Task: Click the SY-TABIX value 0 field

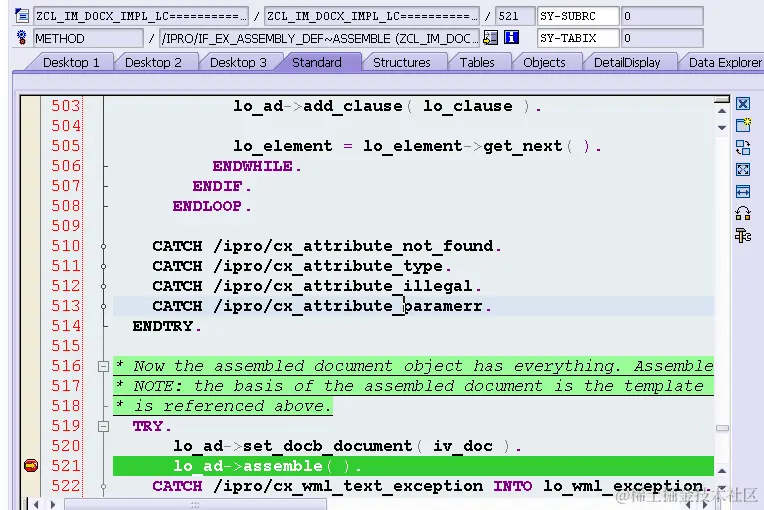Action: tap(662, 38)
